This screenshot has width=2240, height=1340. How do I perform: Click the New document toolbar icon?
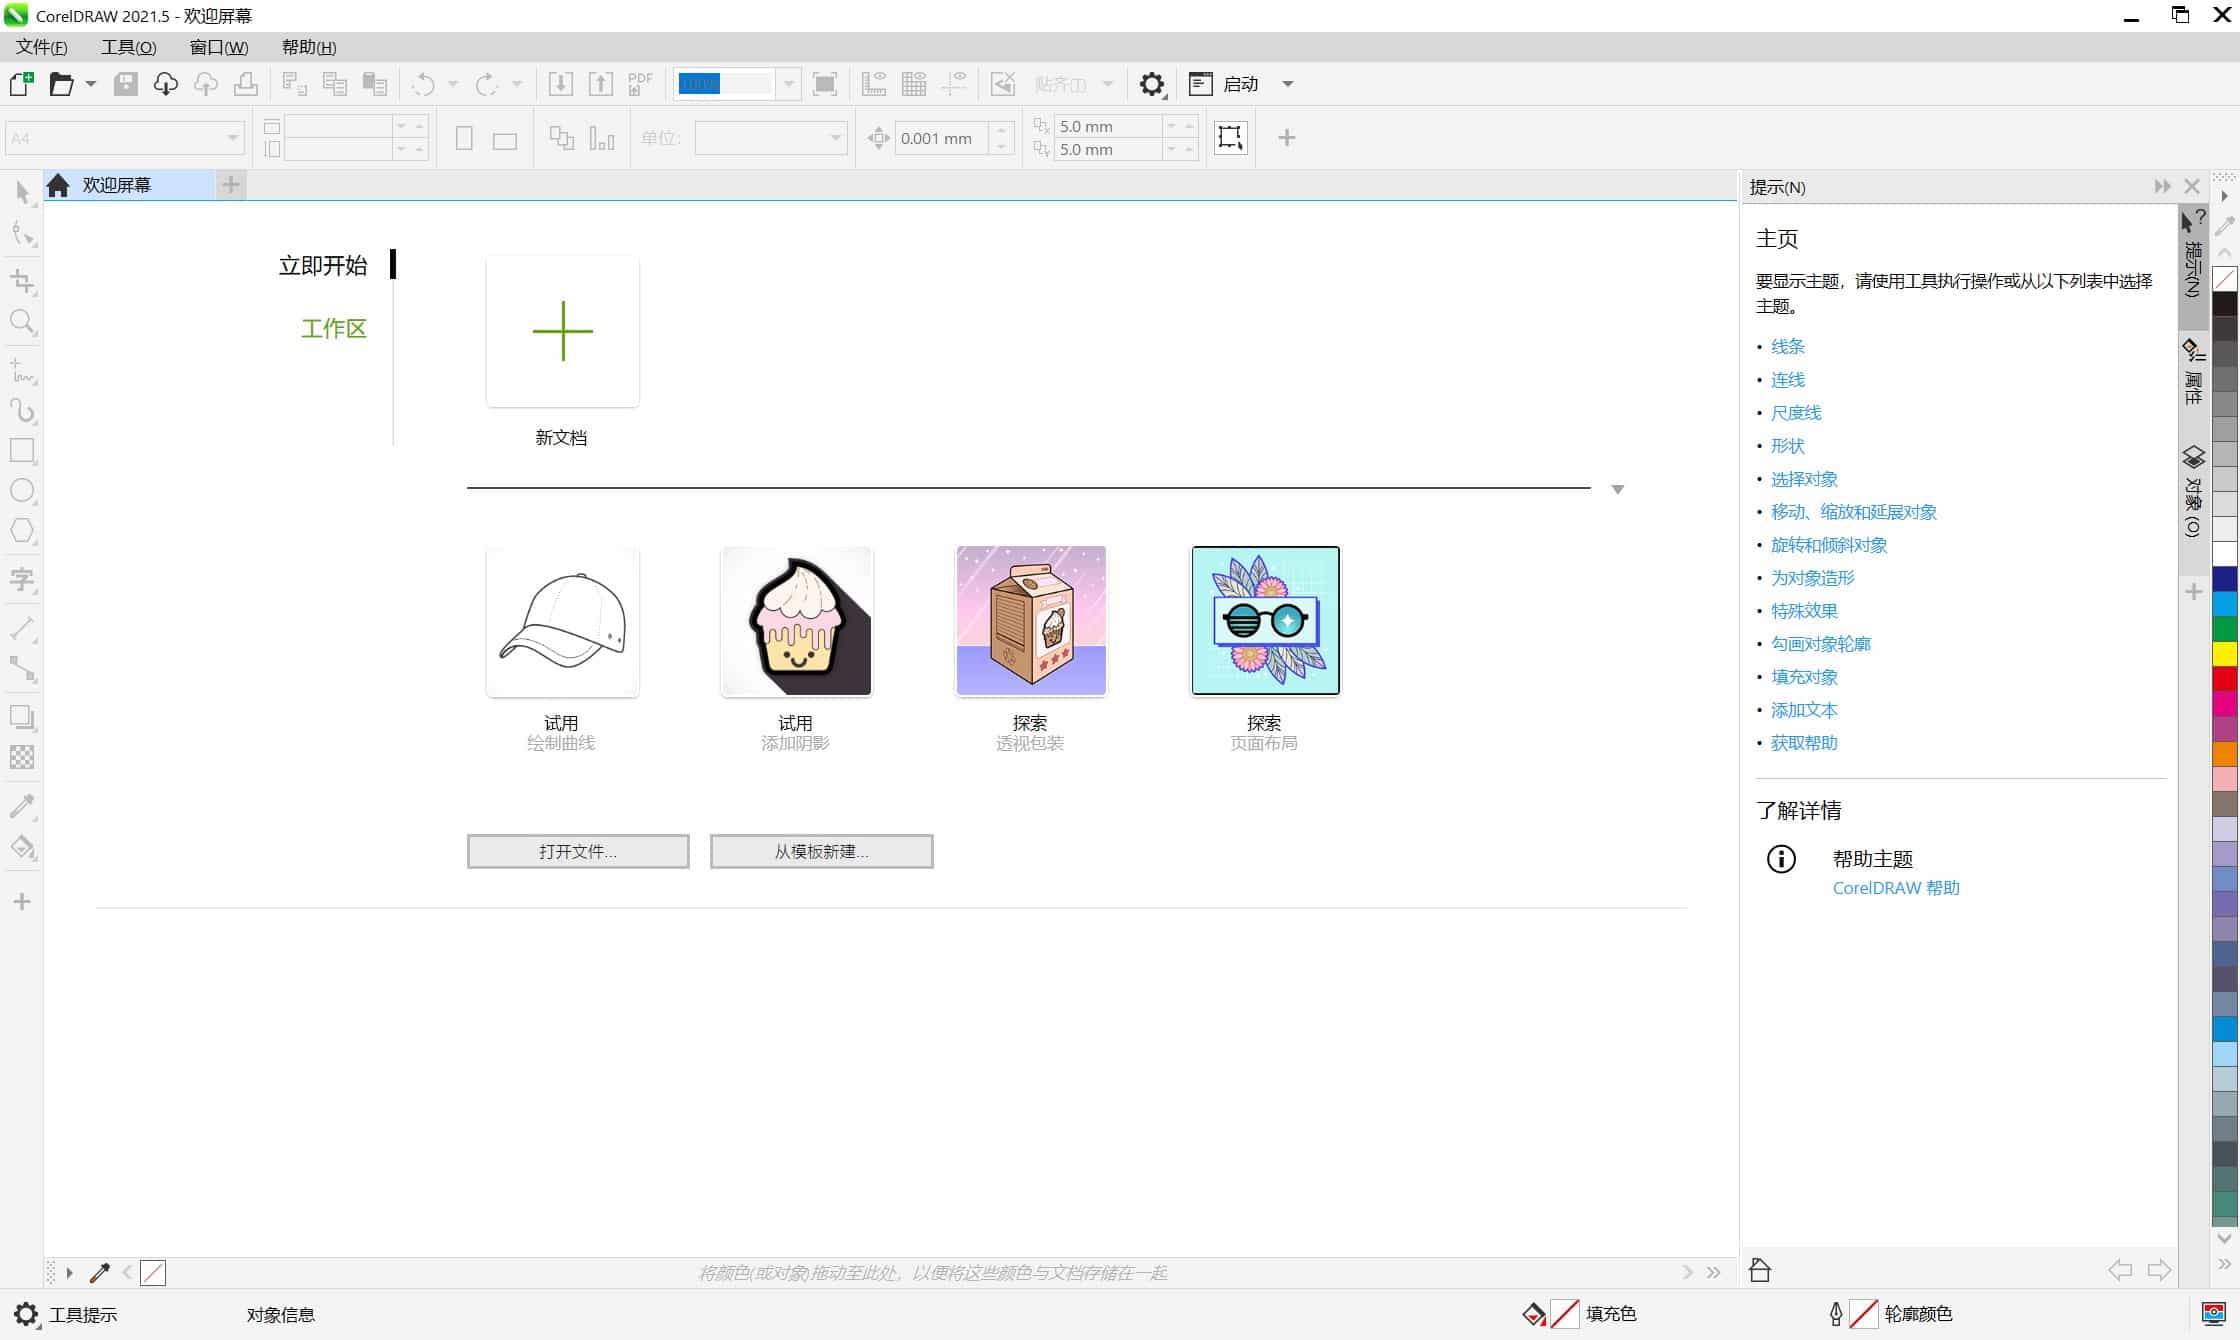pos(21,84)
